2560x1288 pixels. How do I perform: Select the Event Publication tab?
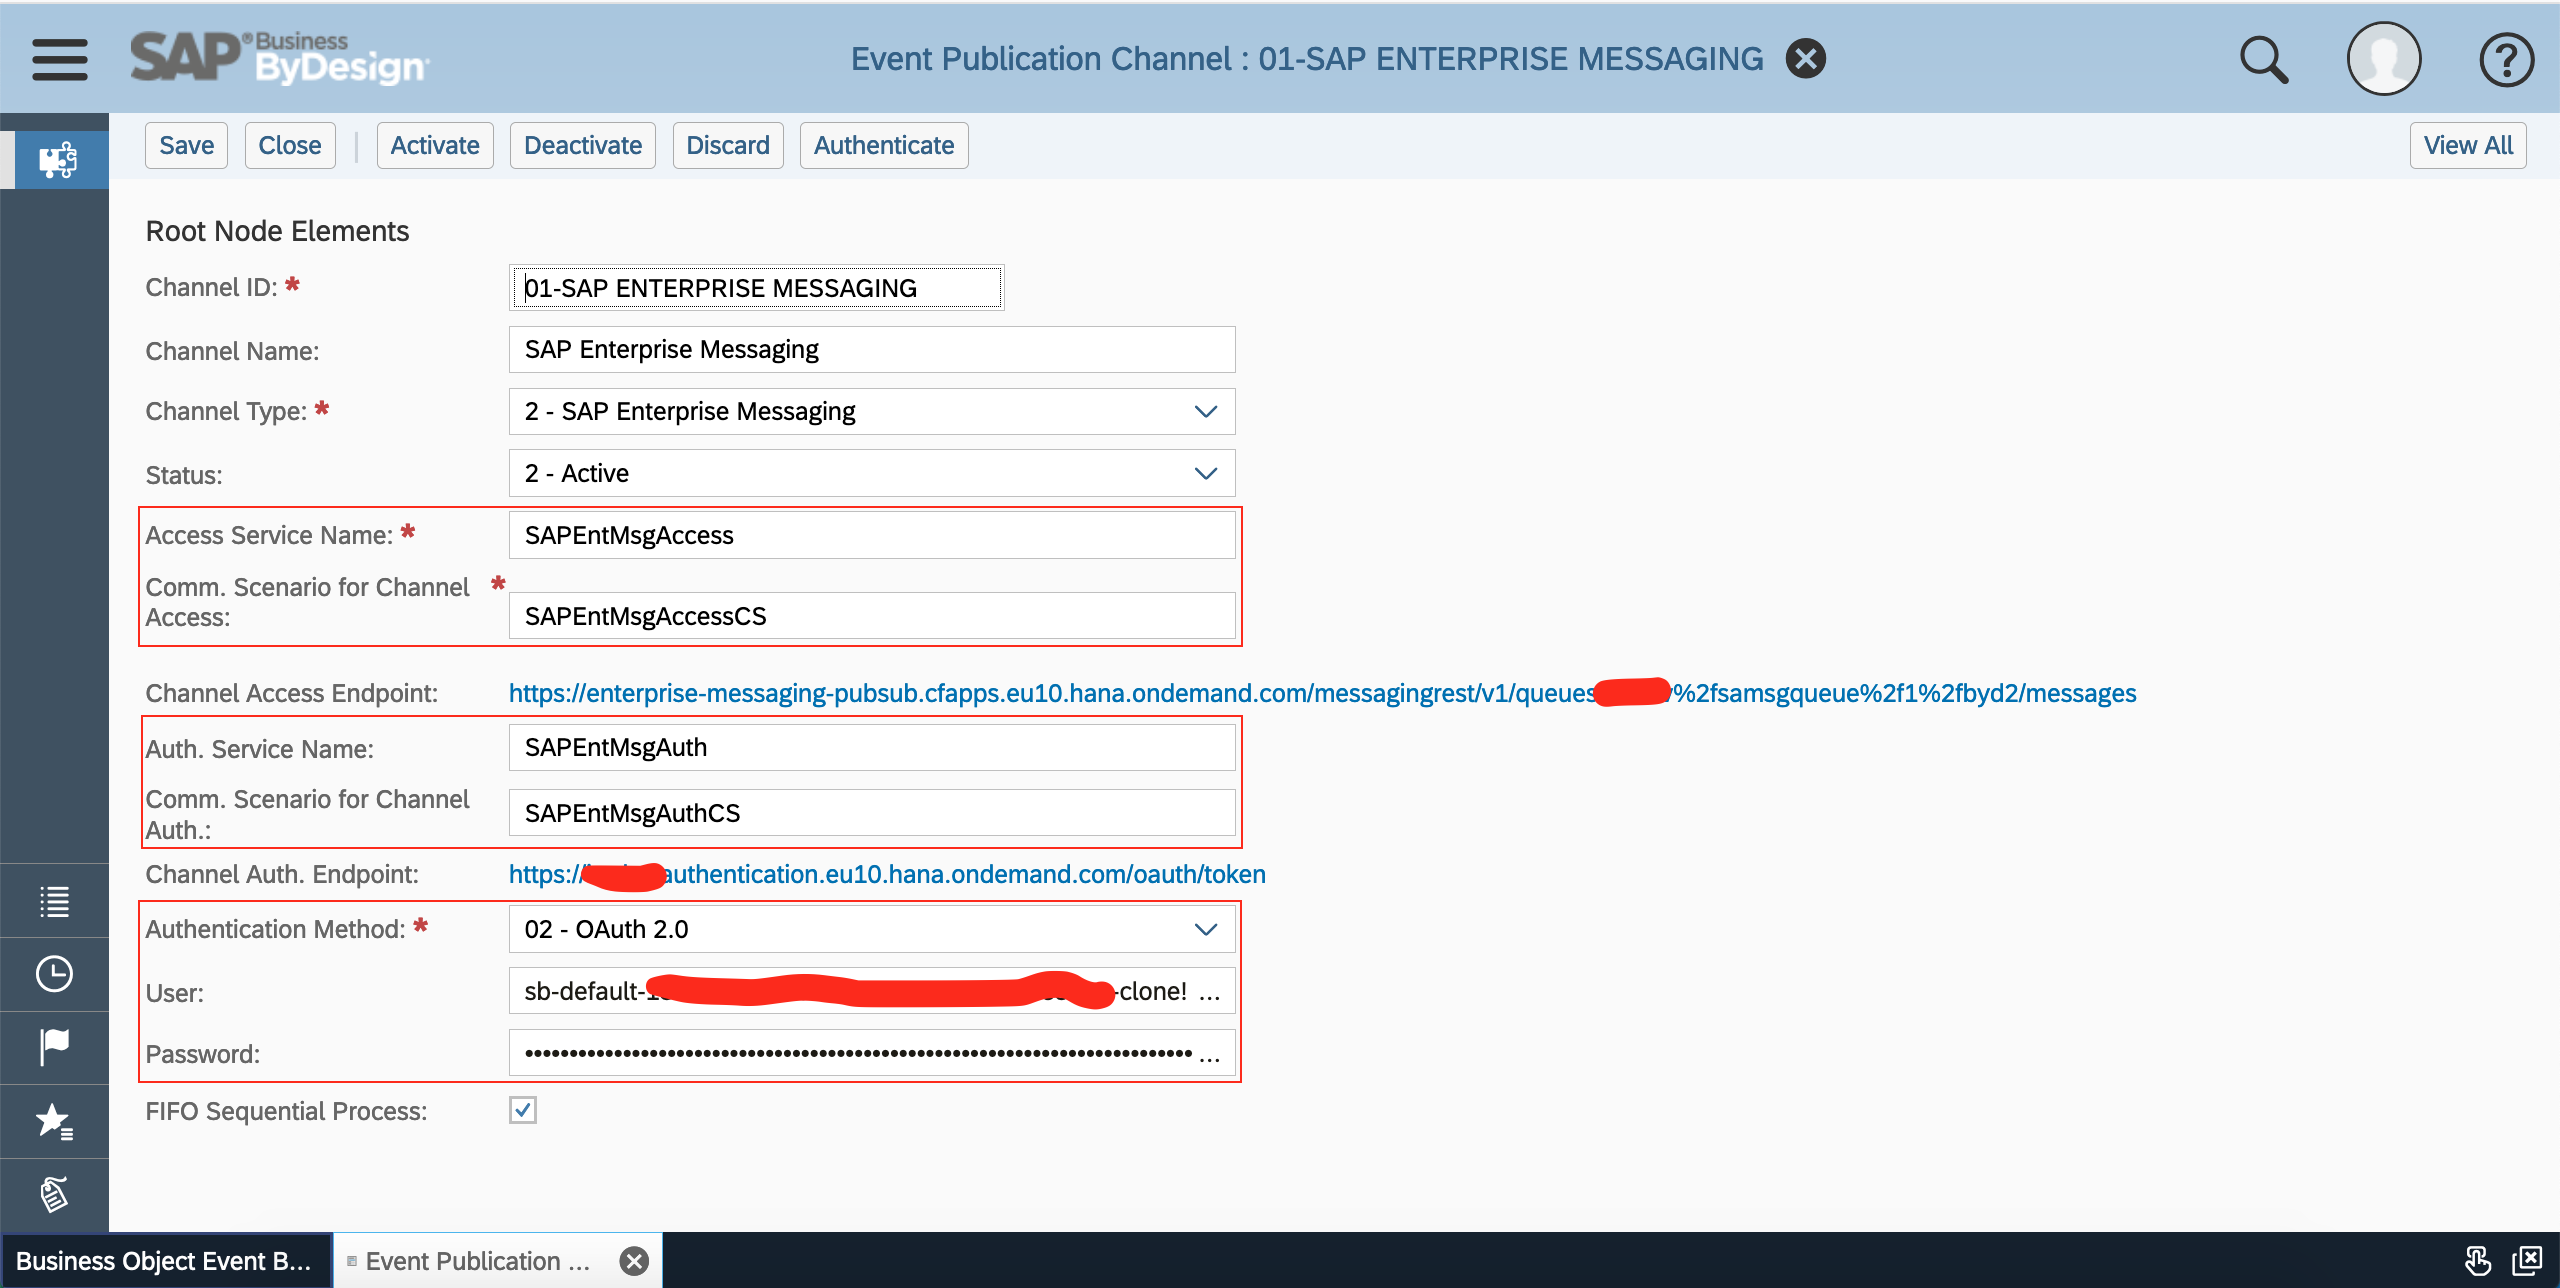(477, 1261)
